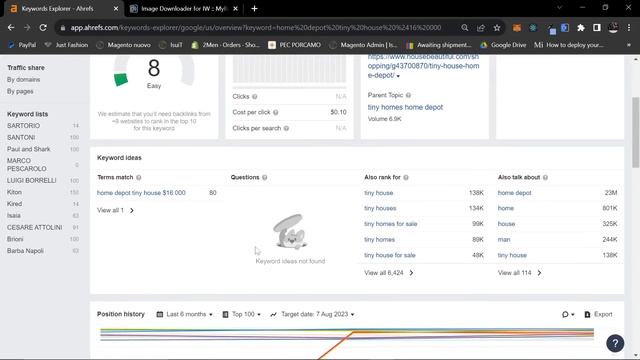This screenshot has width=640, height=360.
Task: Open the Top 100 filter dropdown
Action: 242,314
